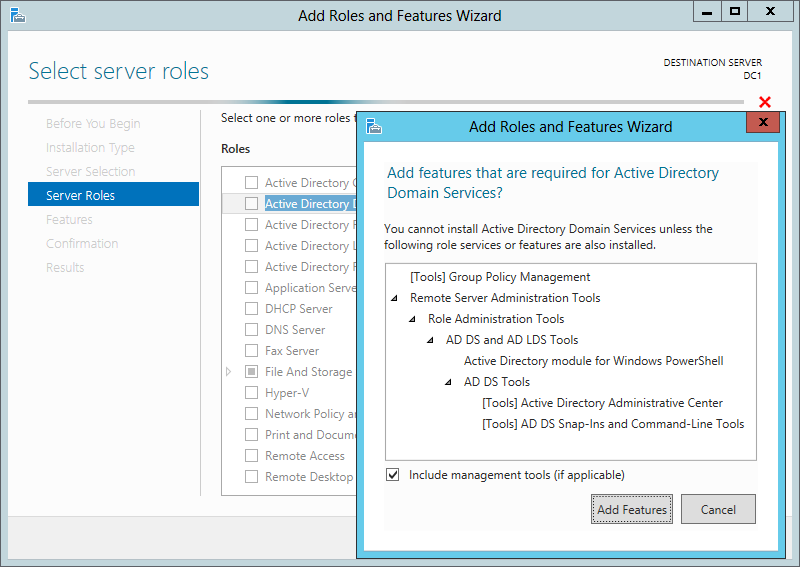Select the Fax Server checkbox
The height and width of the screenshot is (567, 800).
click(x=252, y=351)
